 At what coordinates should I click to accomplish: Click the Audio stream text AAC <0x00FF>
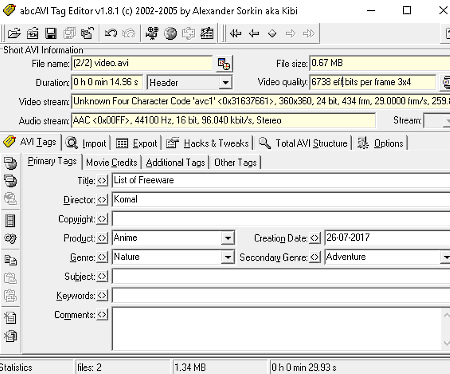click(x=101, y=120)
